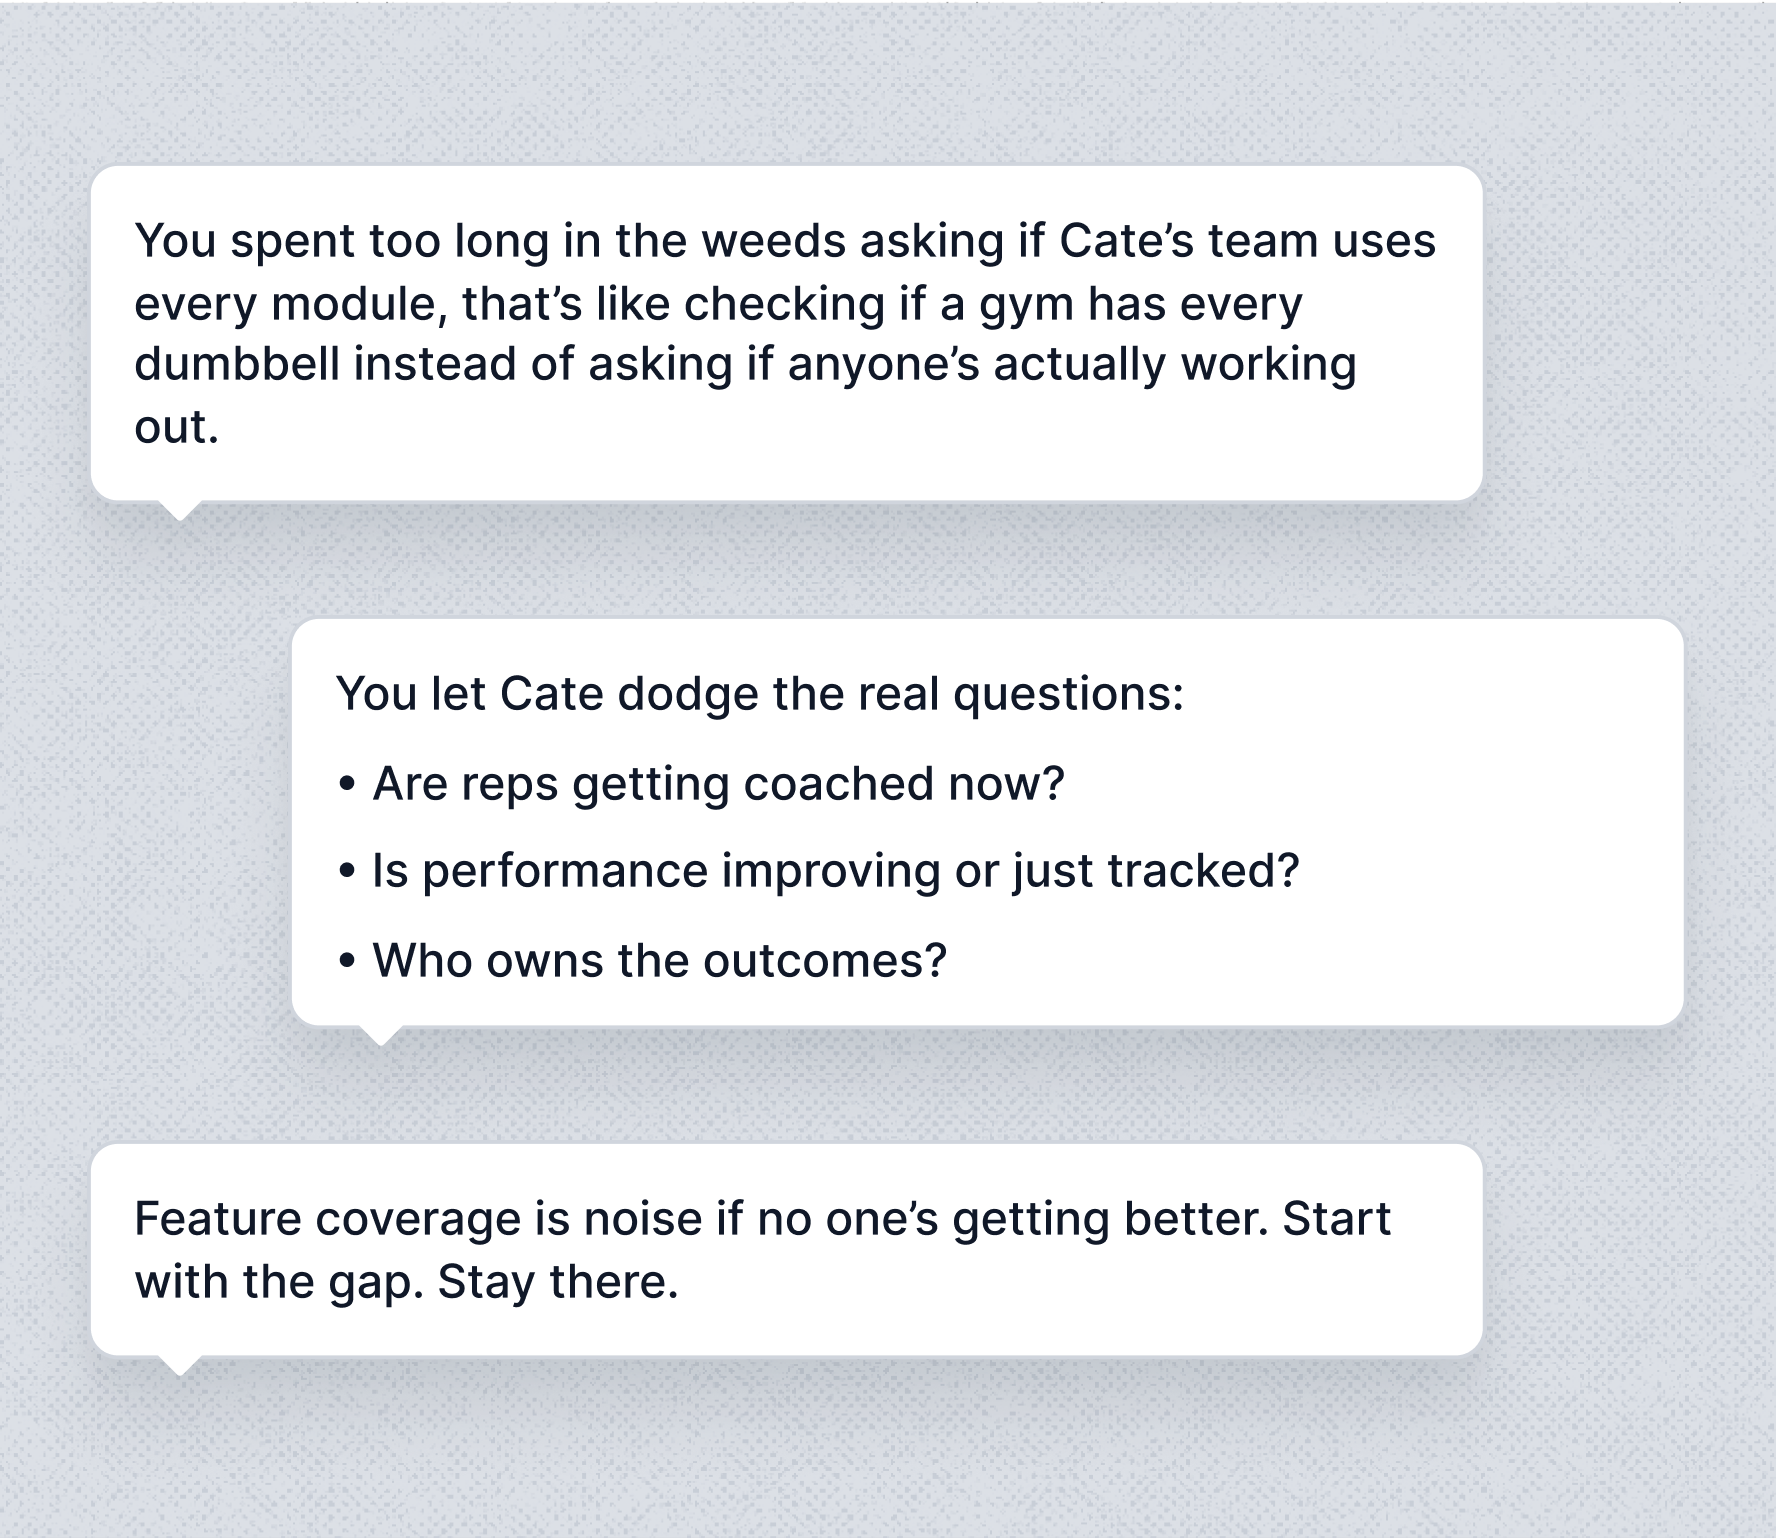
Task: Click the tail pointer under the bulleted bubble
Action: click(380, 1035)
